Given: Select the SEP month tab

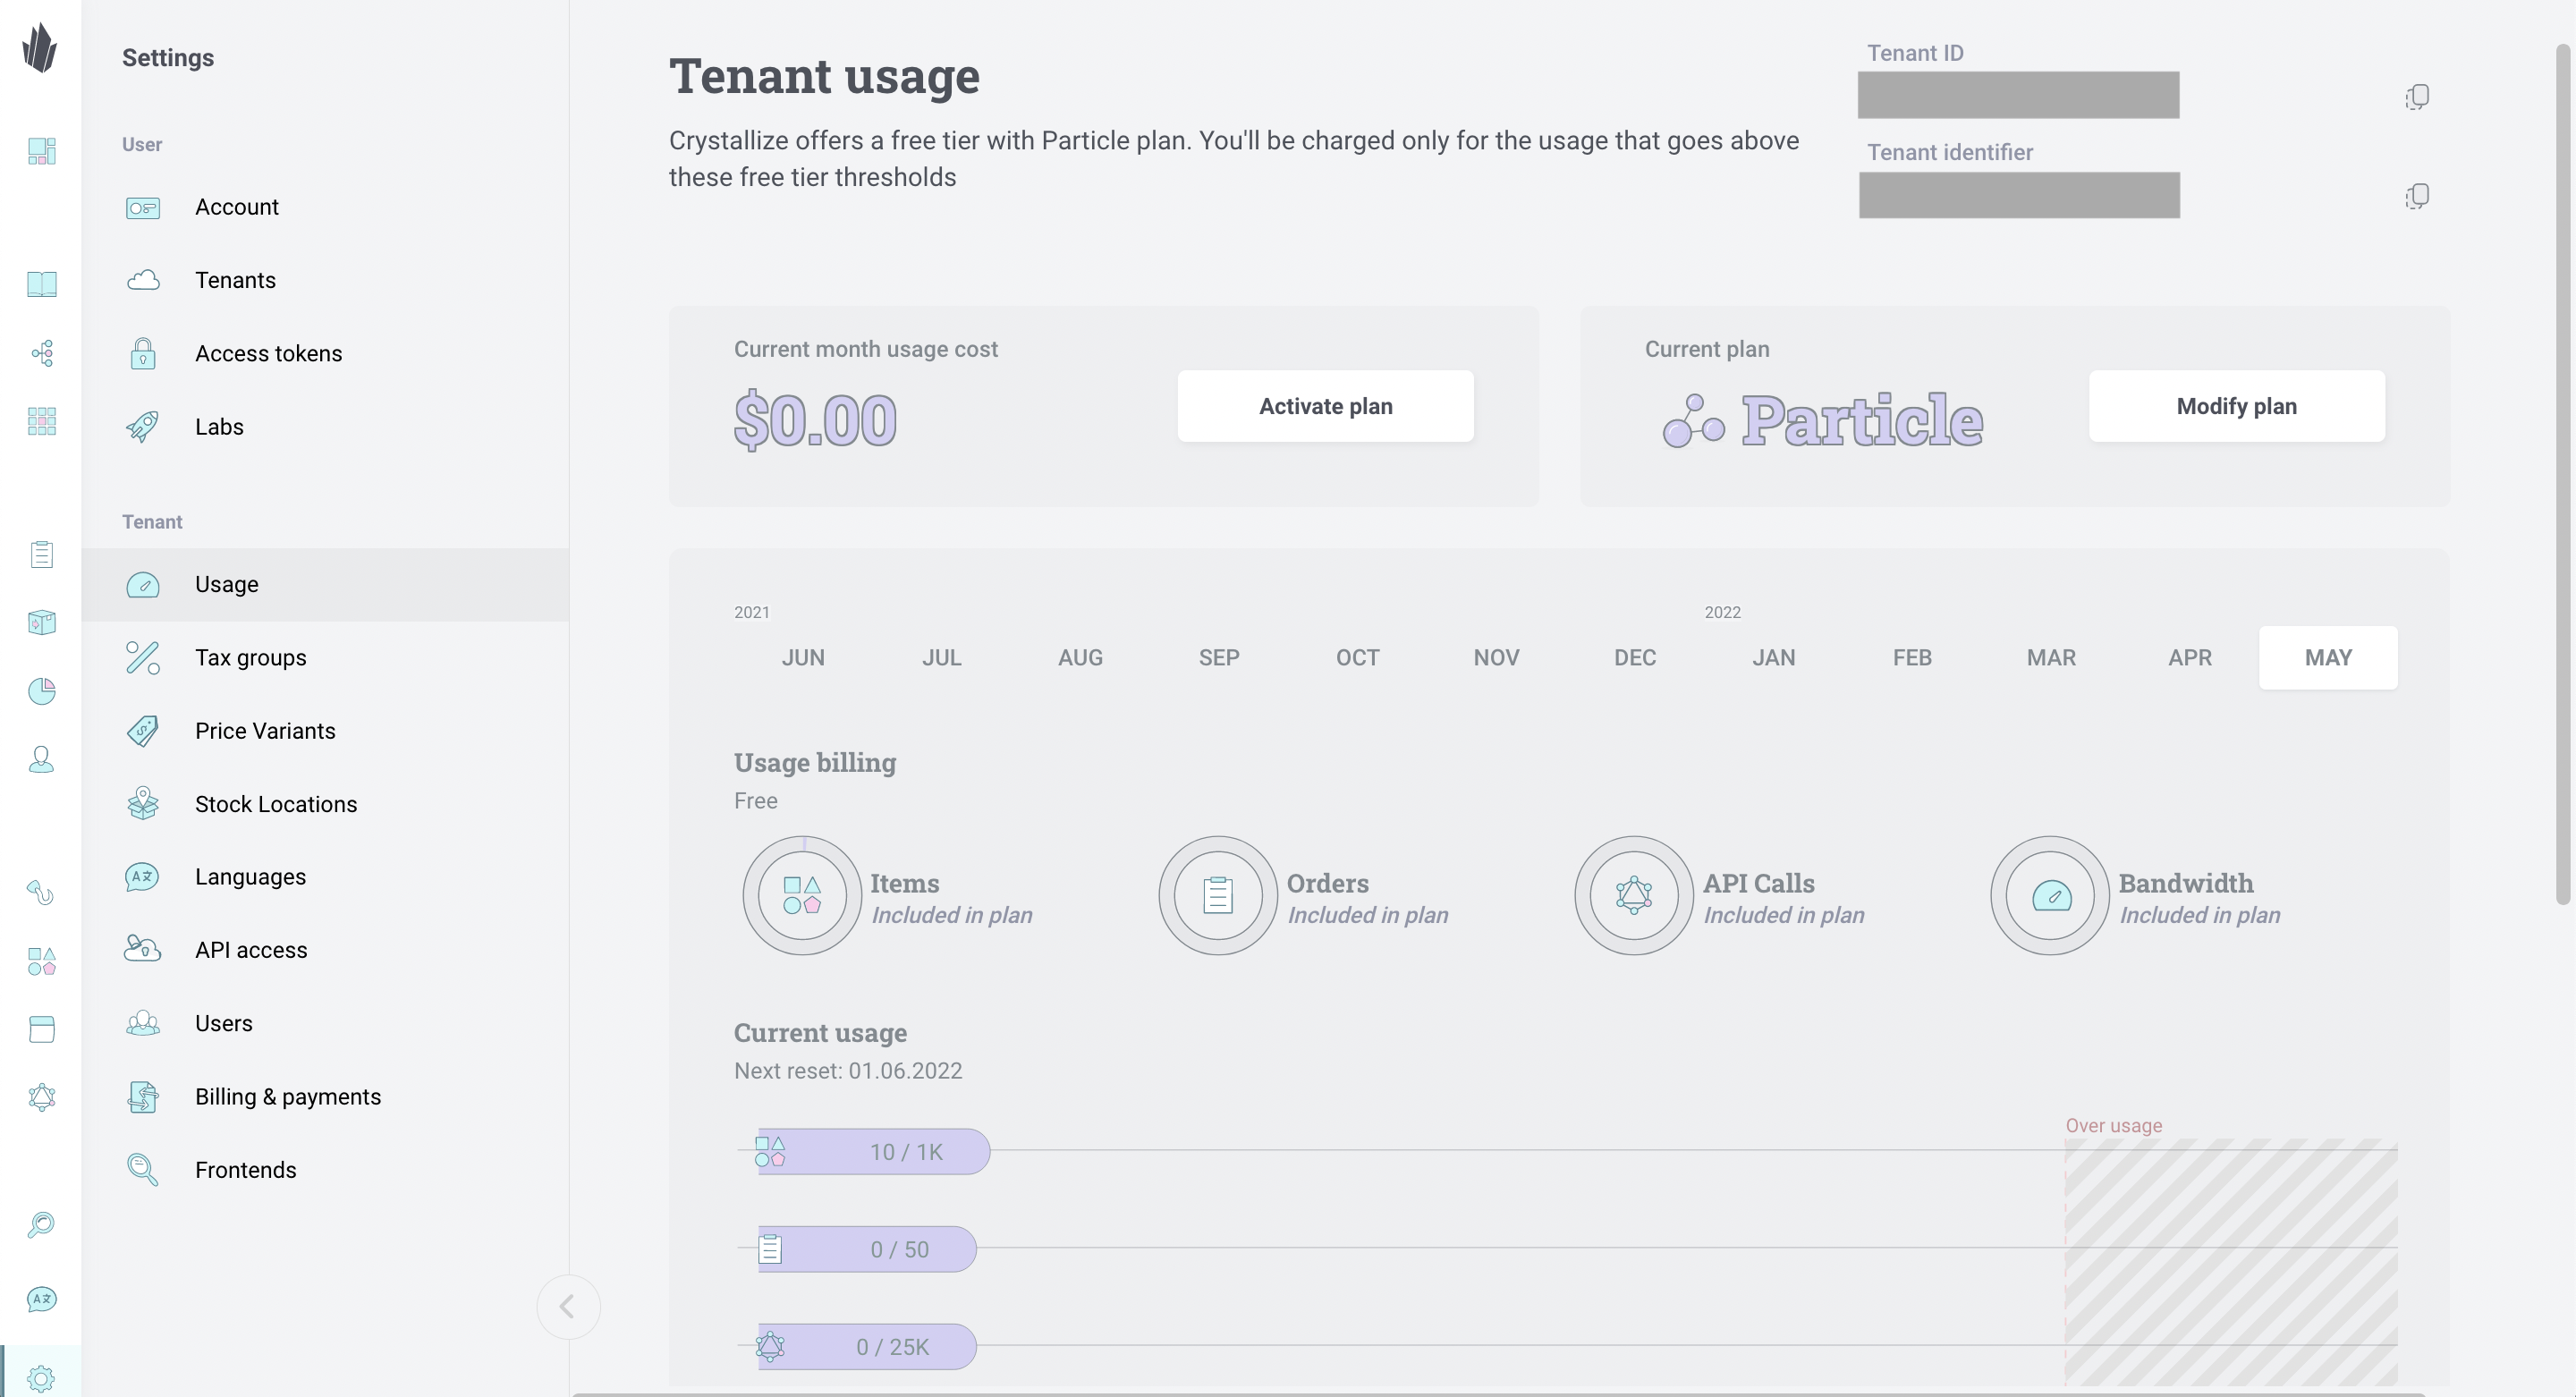Looking at the screenshot, I should pos(1219,658).
